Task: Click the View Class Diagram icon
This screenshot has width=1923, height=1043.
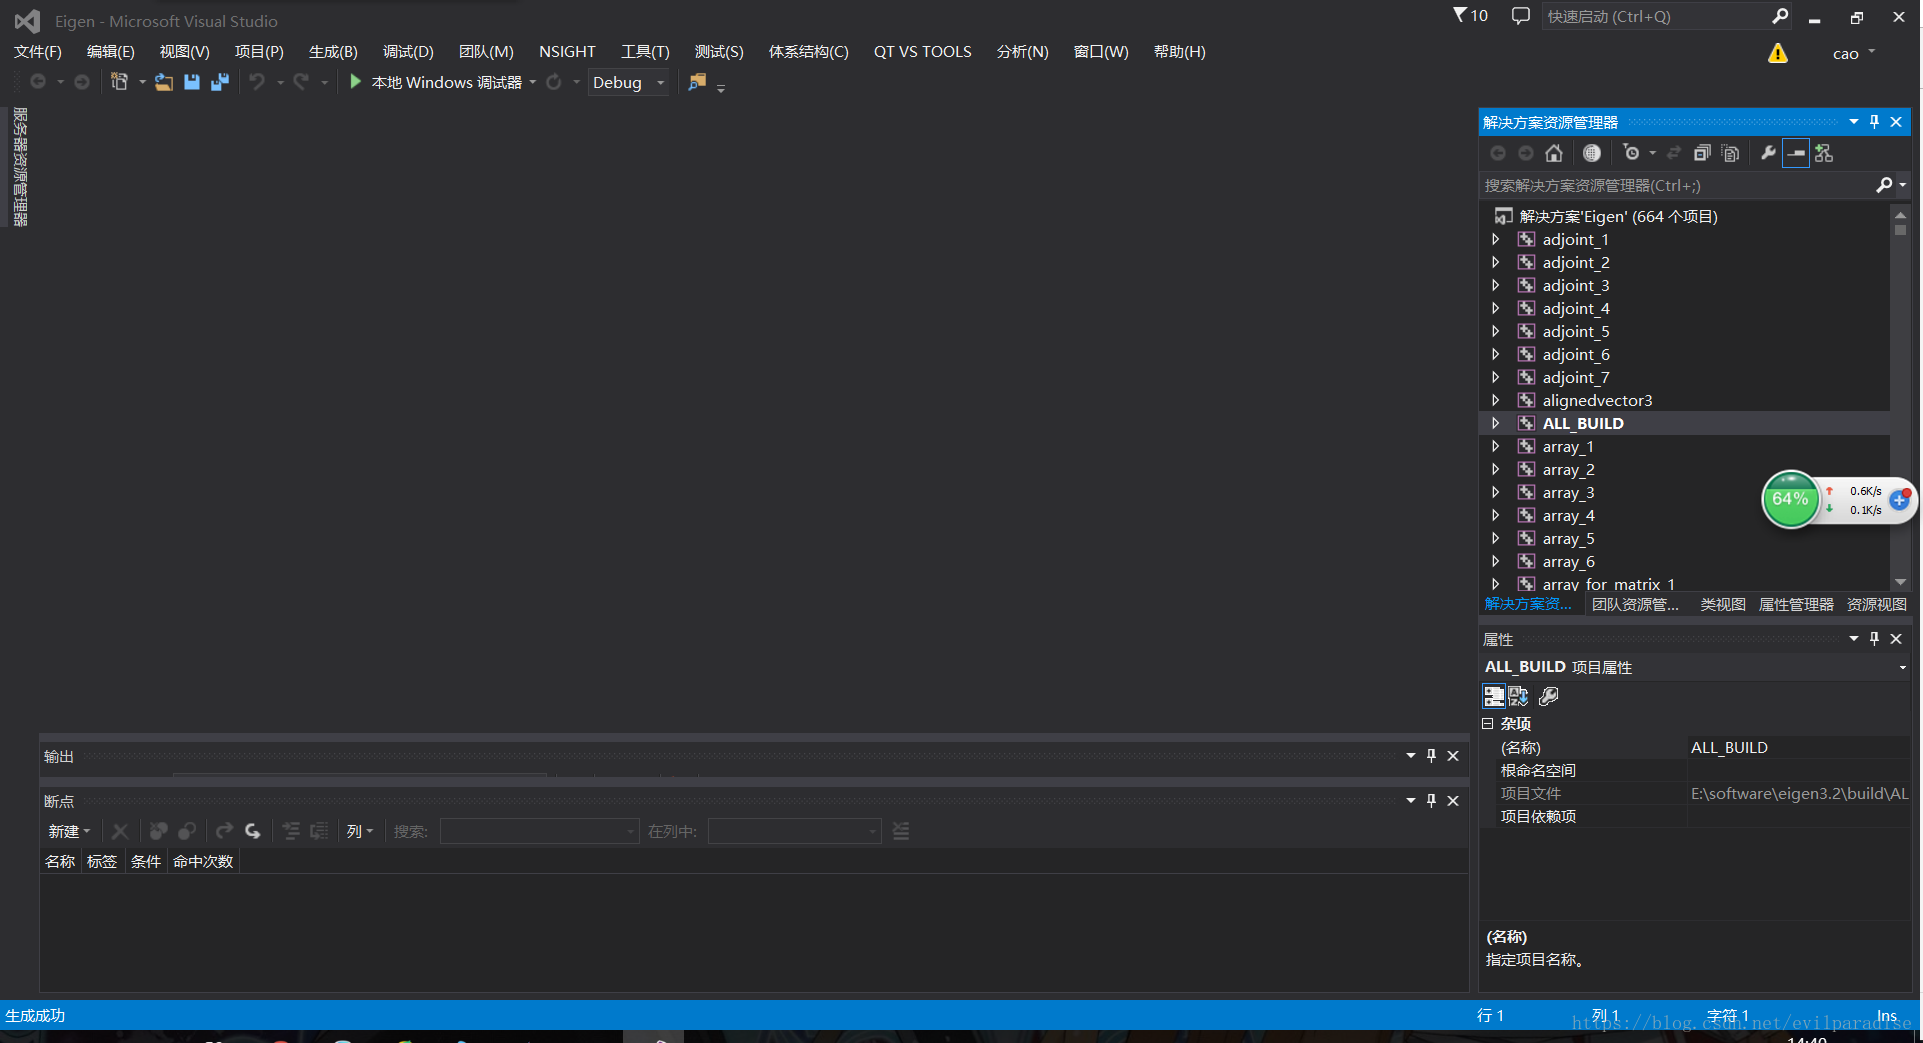Action: pos(1825,153)
